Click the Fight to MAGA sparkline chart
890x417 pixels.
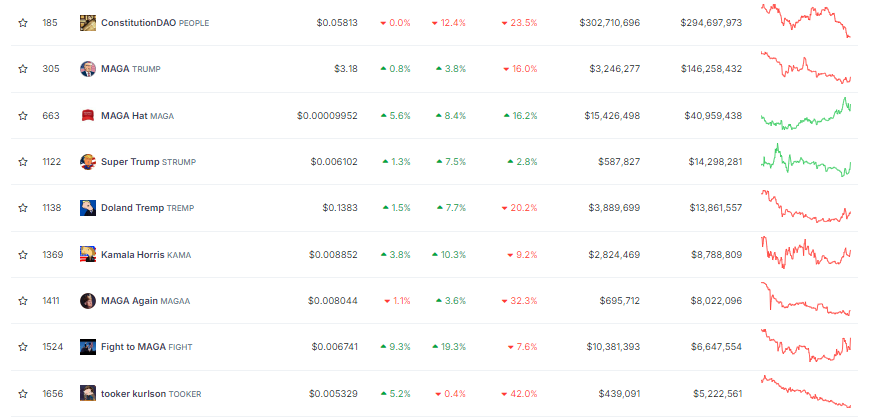[806, 345]
